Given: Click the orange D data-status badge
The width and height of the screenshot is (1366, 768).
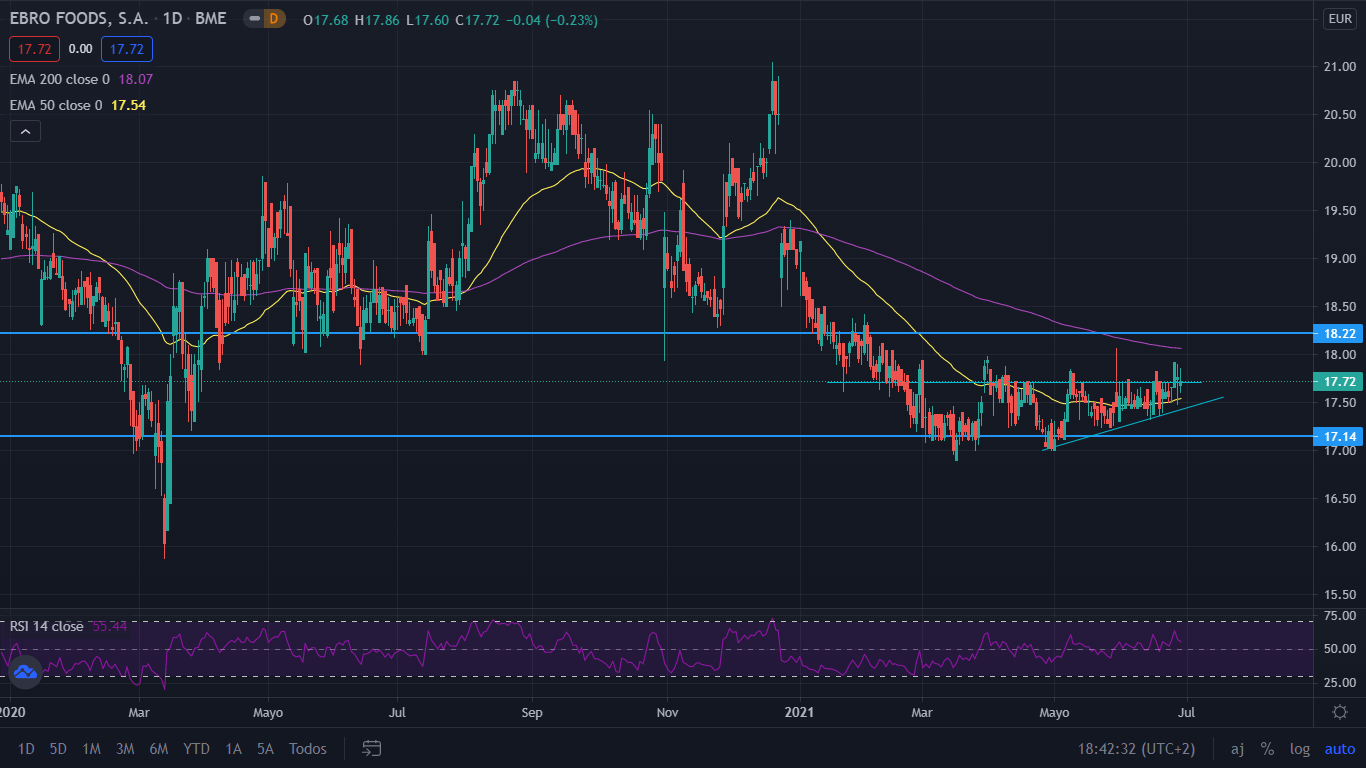Looking at the screenshot, I should (x=274, y=20).
